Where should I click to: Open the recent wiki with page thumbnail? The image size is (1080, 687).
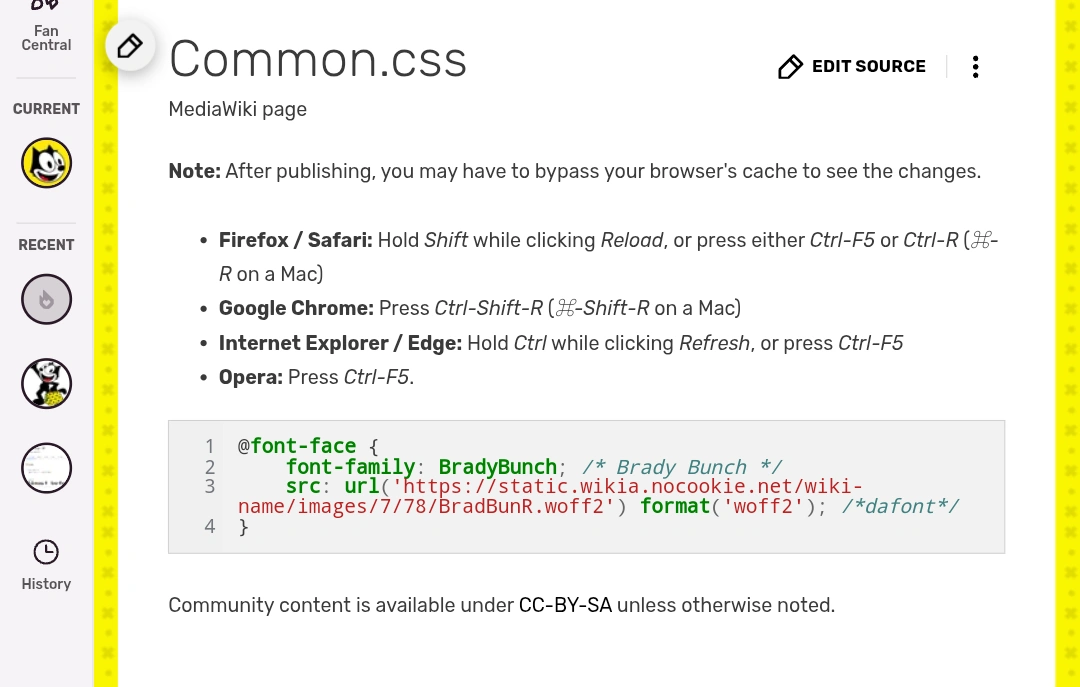(x=46, y=467)
